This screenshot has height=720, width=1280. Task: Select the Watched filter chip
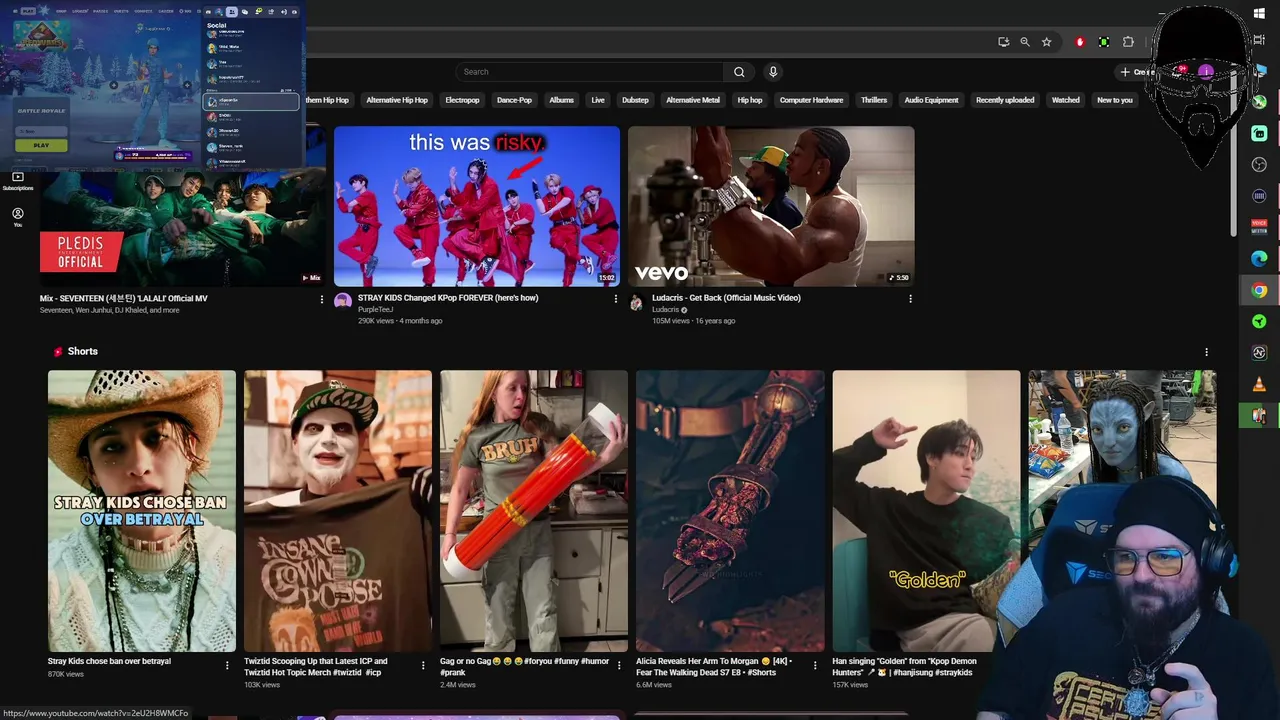tap(1065, 100)
